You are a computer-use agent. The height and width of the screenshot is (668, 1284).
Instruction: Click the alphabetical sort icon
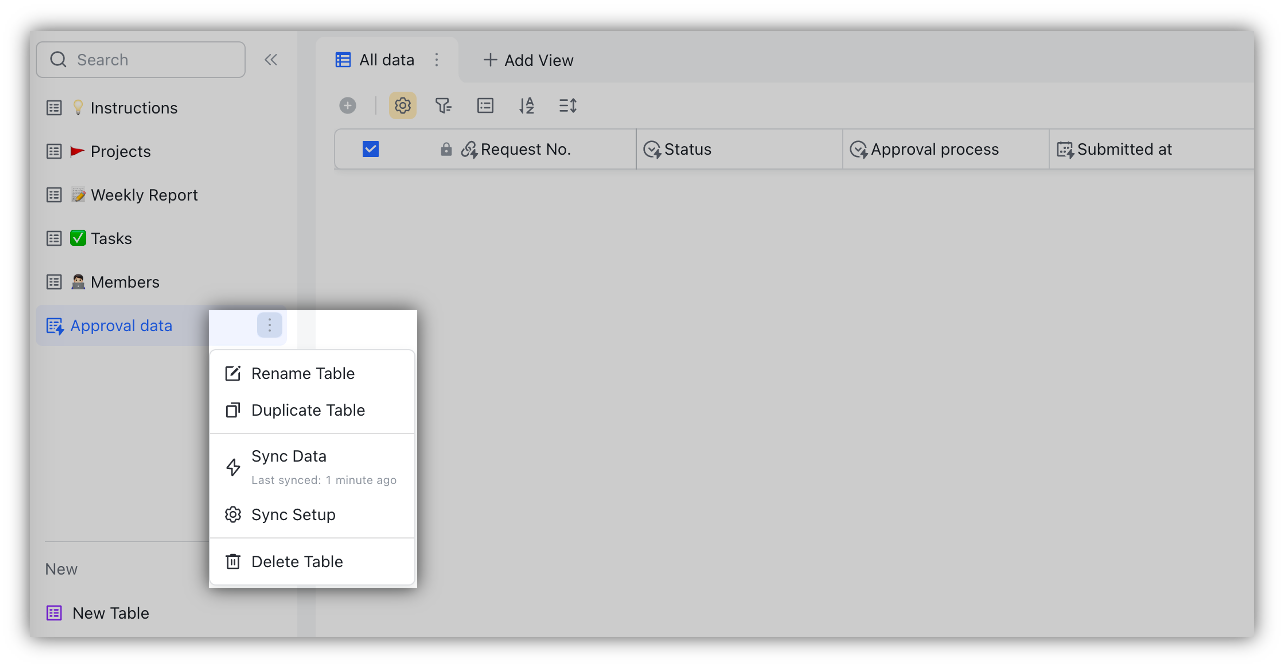click(x=527, y=105)
